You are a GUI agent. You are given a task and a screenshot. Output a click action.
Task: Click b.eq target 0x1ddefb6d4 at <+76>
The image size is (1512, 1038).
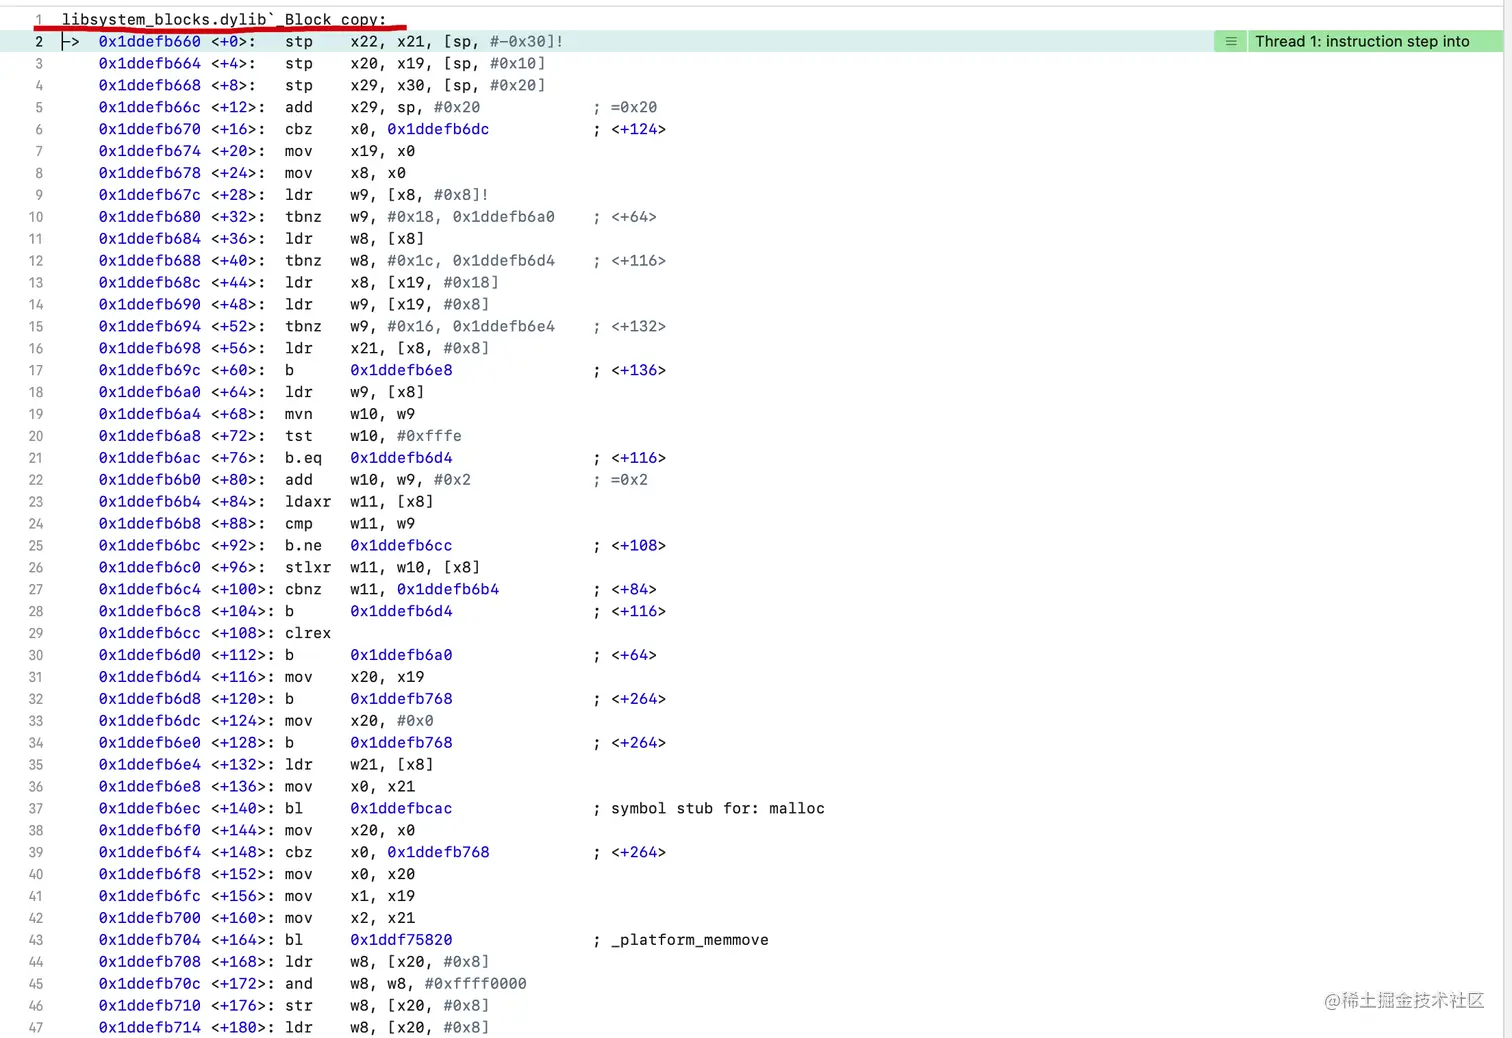[401, 457]
